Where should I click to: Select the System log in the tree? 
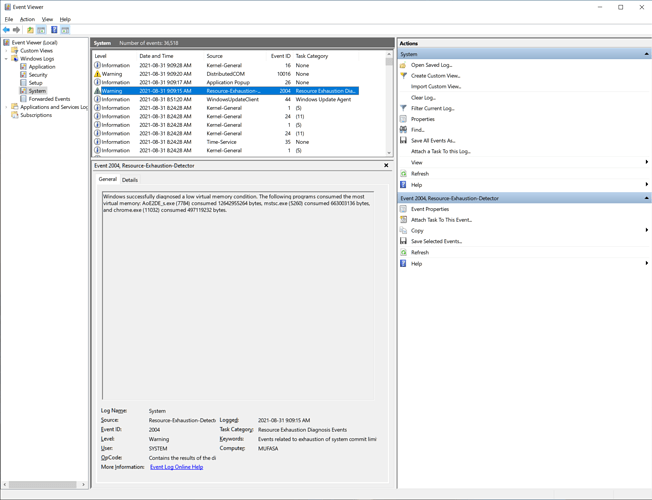point(37,91)
